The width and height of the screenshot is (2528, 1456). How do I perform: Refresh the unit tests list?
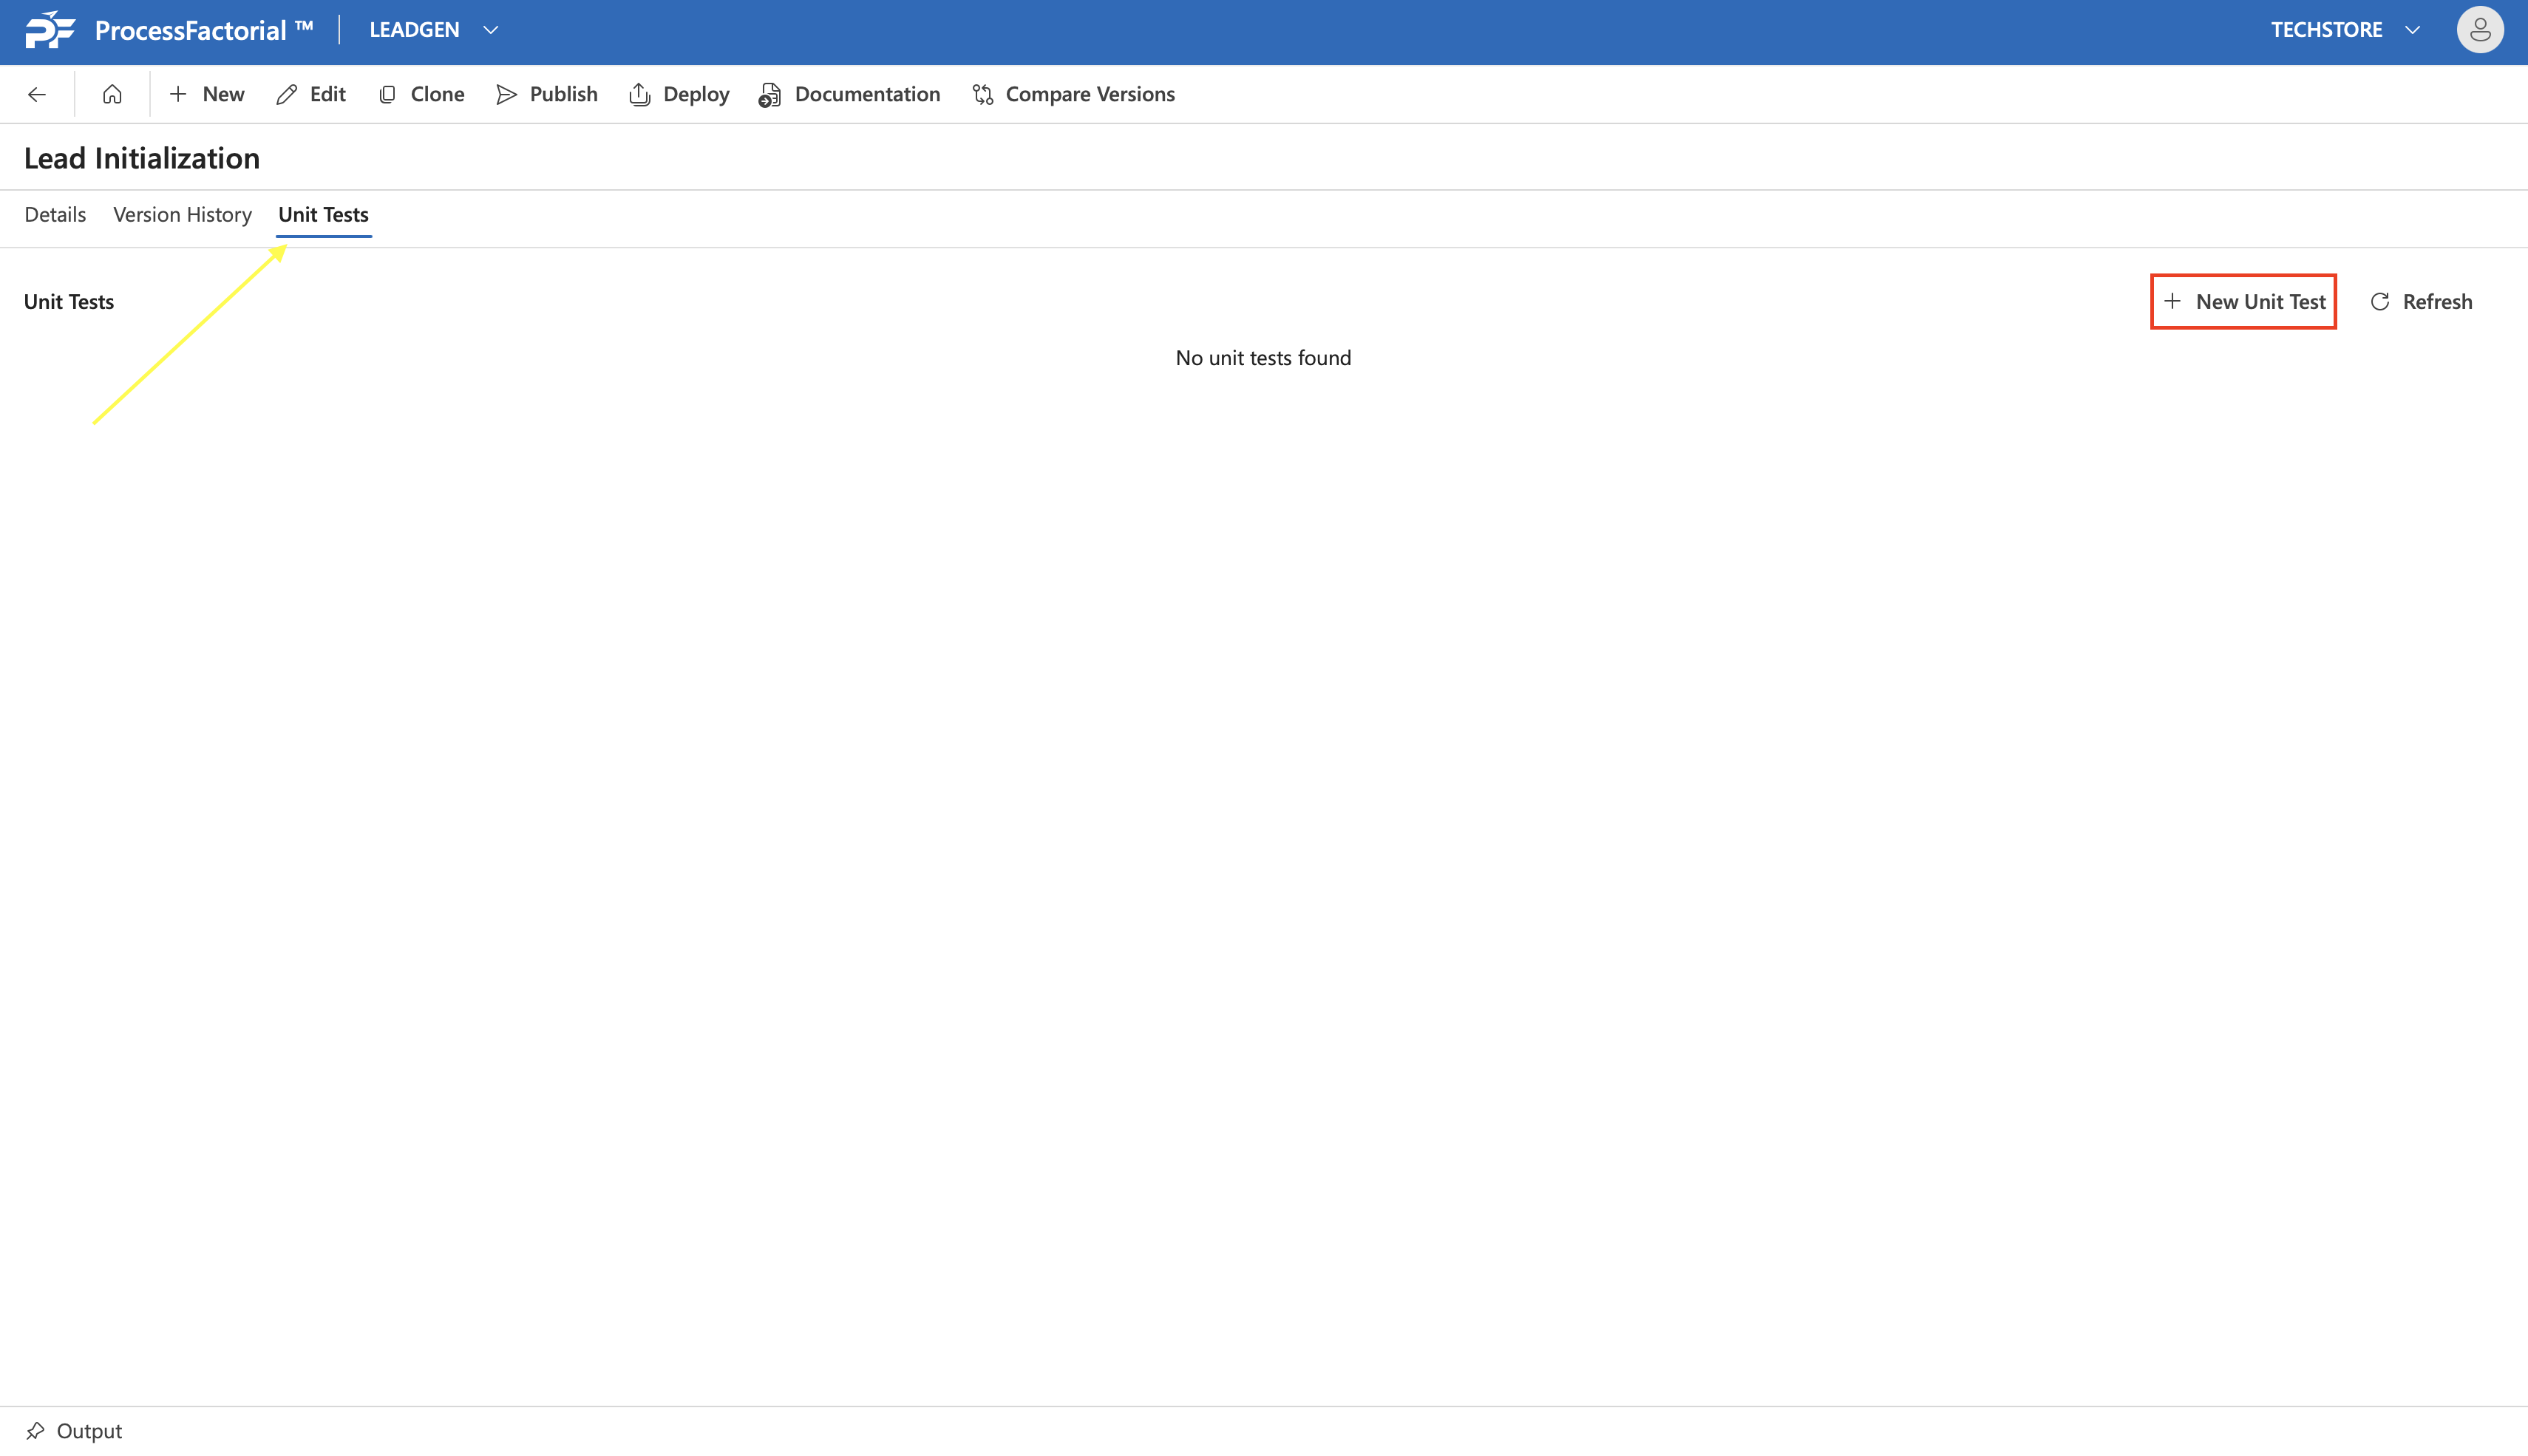pyautogui.click(x=2420, y=301)
